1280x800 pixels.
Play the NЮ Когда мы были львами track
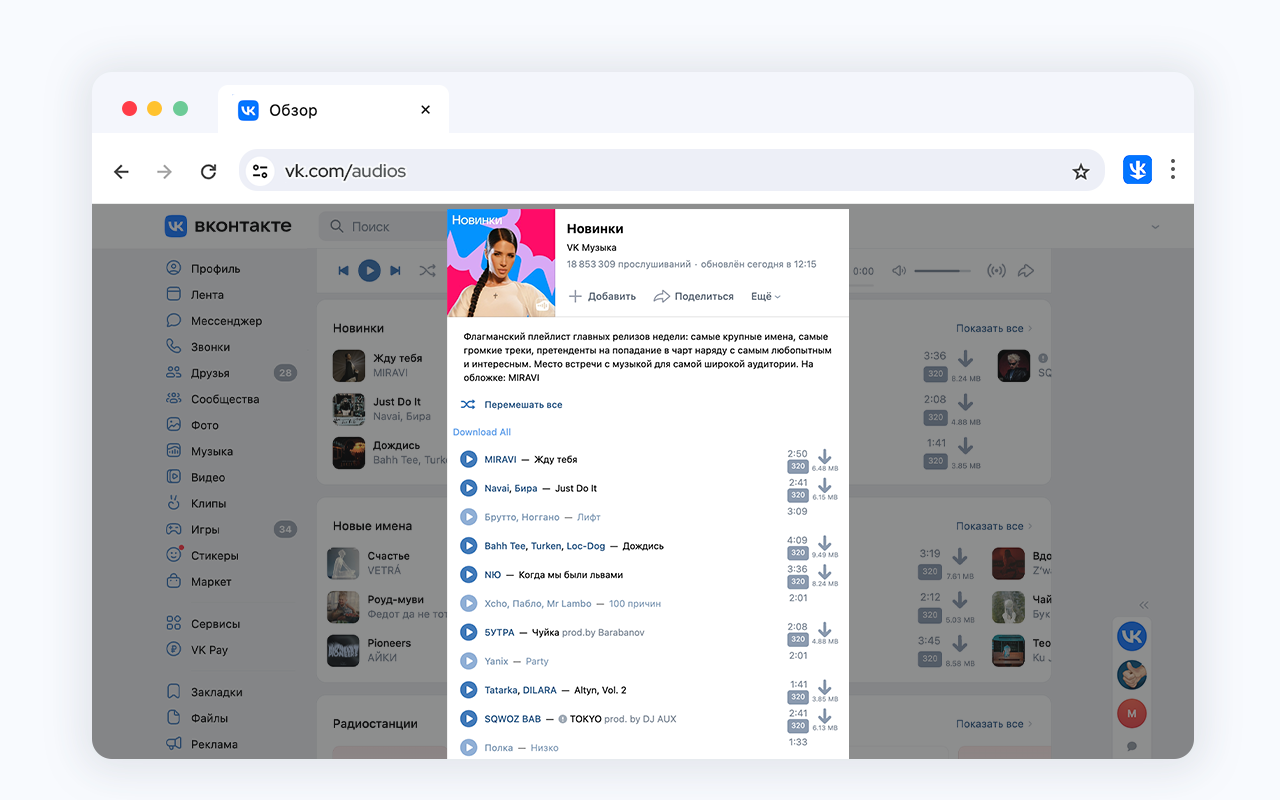click(468, 575)
